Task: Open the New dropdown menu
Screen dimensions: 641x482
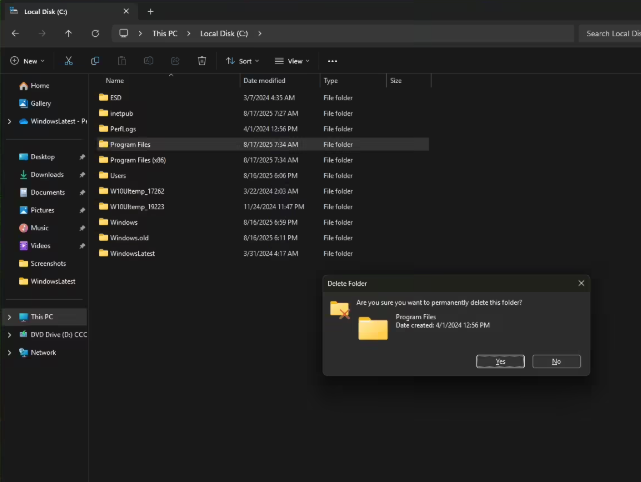Action: pyautogui.click(x=28, y=61)
